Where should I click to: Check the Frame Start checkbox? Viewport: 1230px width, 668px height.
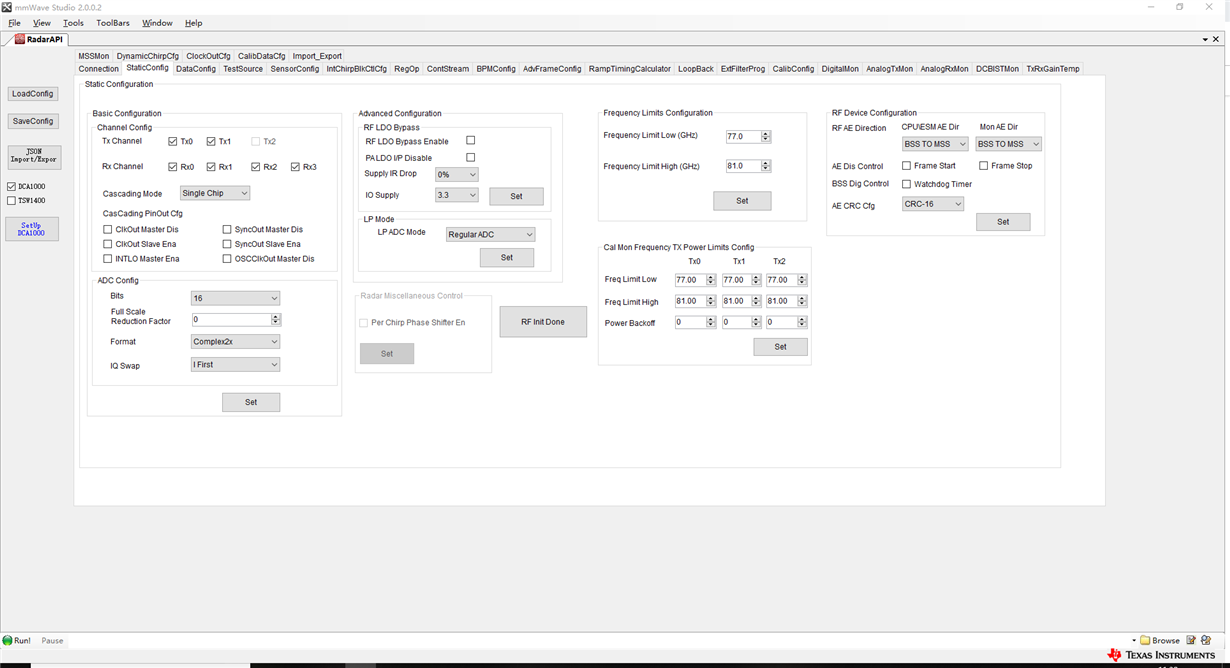(x=906, y=166)
